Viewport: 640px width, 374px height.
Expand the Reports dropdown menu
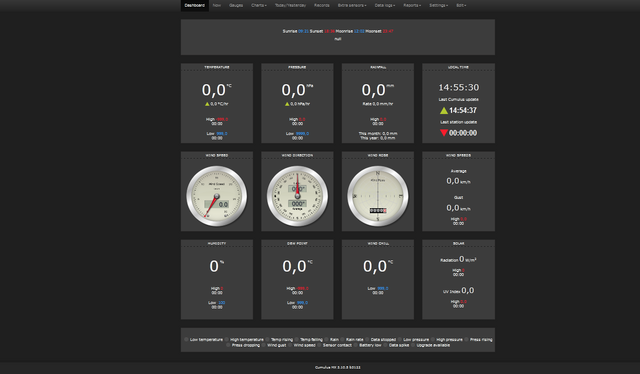(x=412, y=5)
